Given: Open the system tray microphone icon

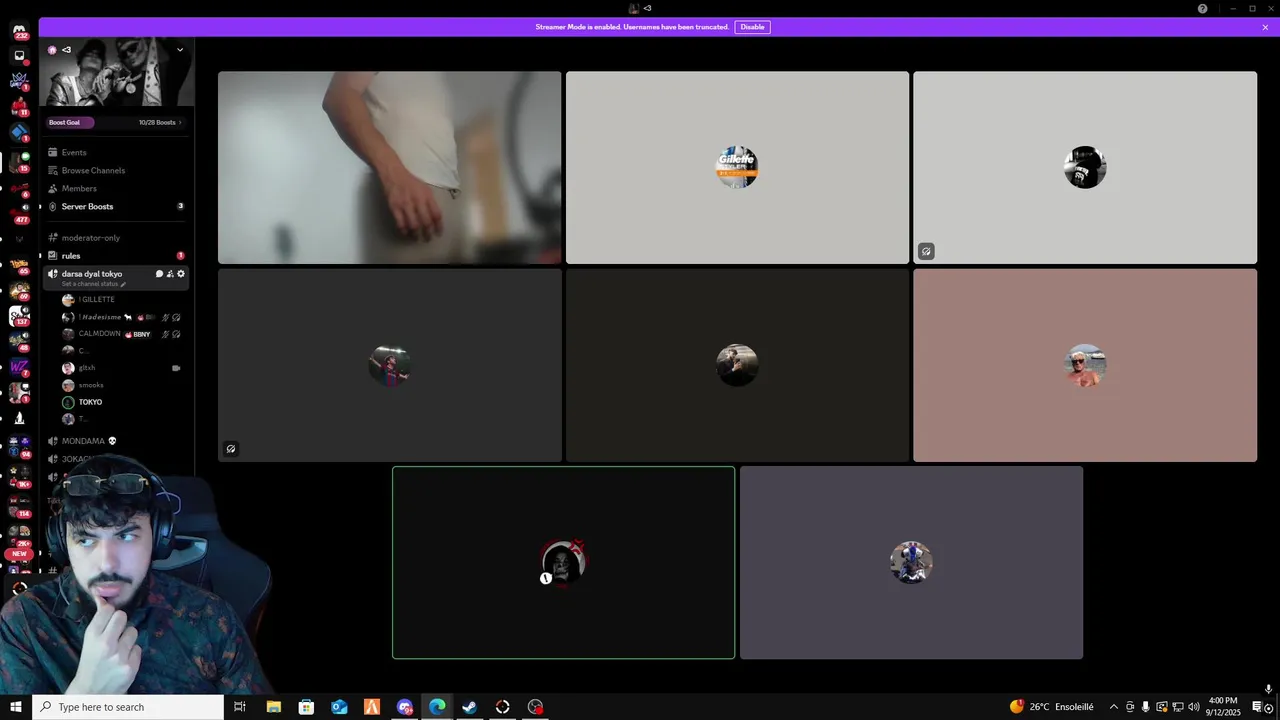Looking at the screenshot, I should point(1146,707).
